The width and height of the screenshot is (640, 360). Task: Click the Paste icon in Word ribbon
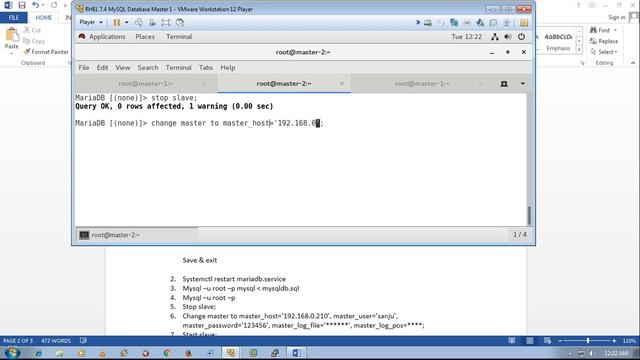12,36
